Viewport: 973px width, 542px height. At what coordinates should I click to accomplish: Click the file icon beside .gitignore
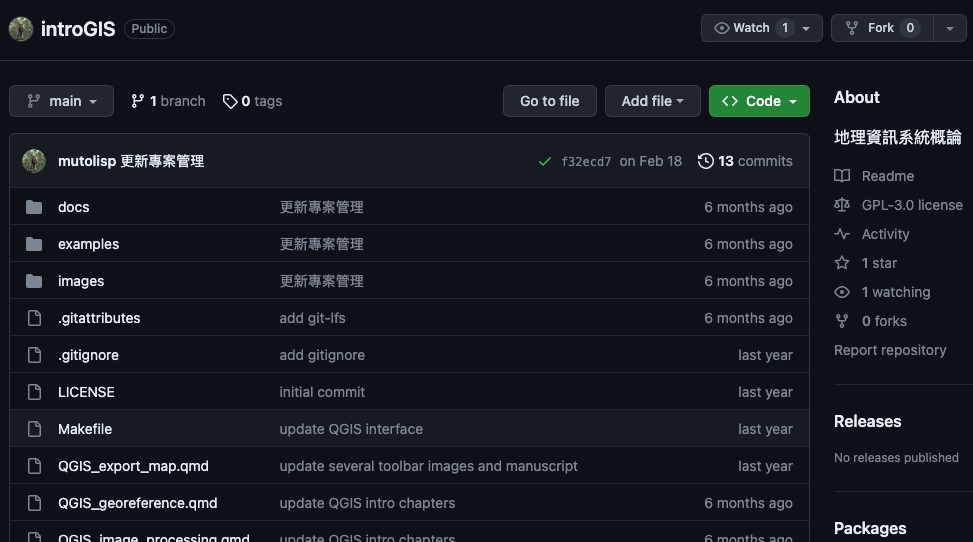34,355
